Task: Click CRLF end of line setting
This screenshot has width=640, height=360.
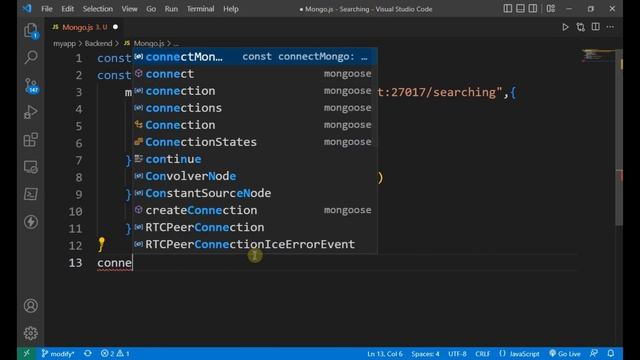Action: click(482, 353)
